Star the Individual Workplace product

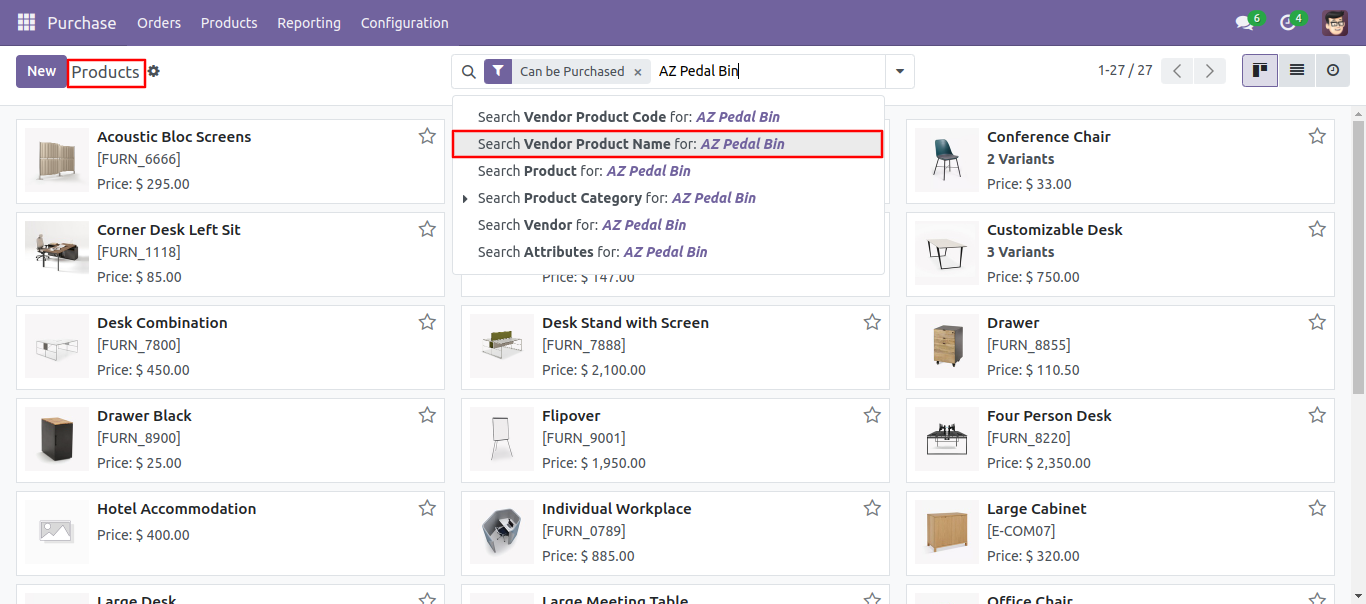pyautogui.click(x=872, y=508)
